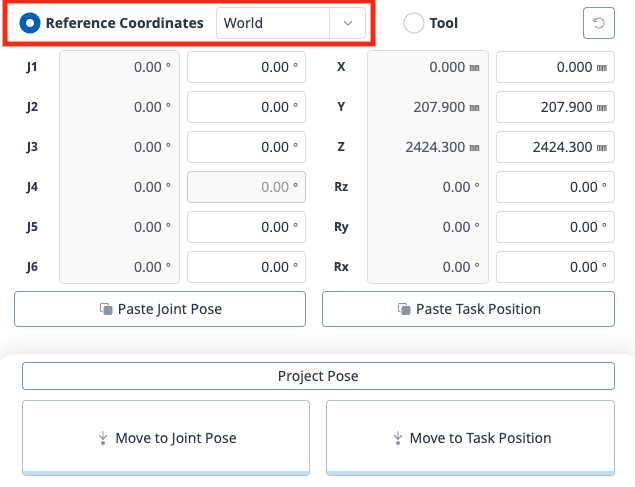The image size is (635, 487).
Task: Click the Rz target rotation input field
Action: point(555,187)
